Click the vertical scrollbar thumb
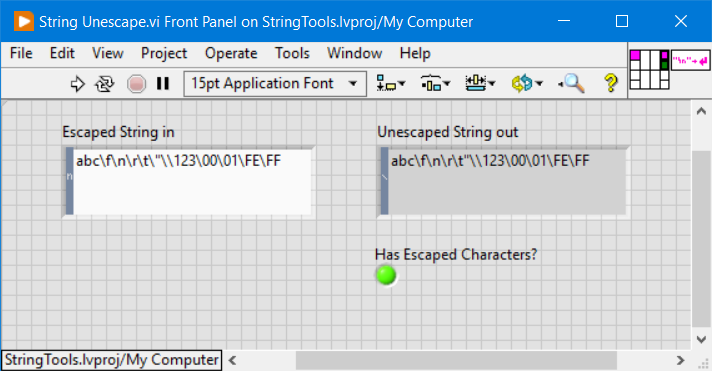 tap(701, 238)
